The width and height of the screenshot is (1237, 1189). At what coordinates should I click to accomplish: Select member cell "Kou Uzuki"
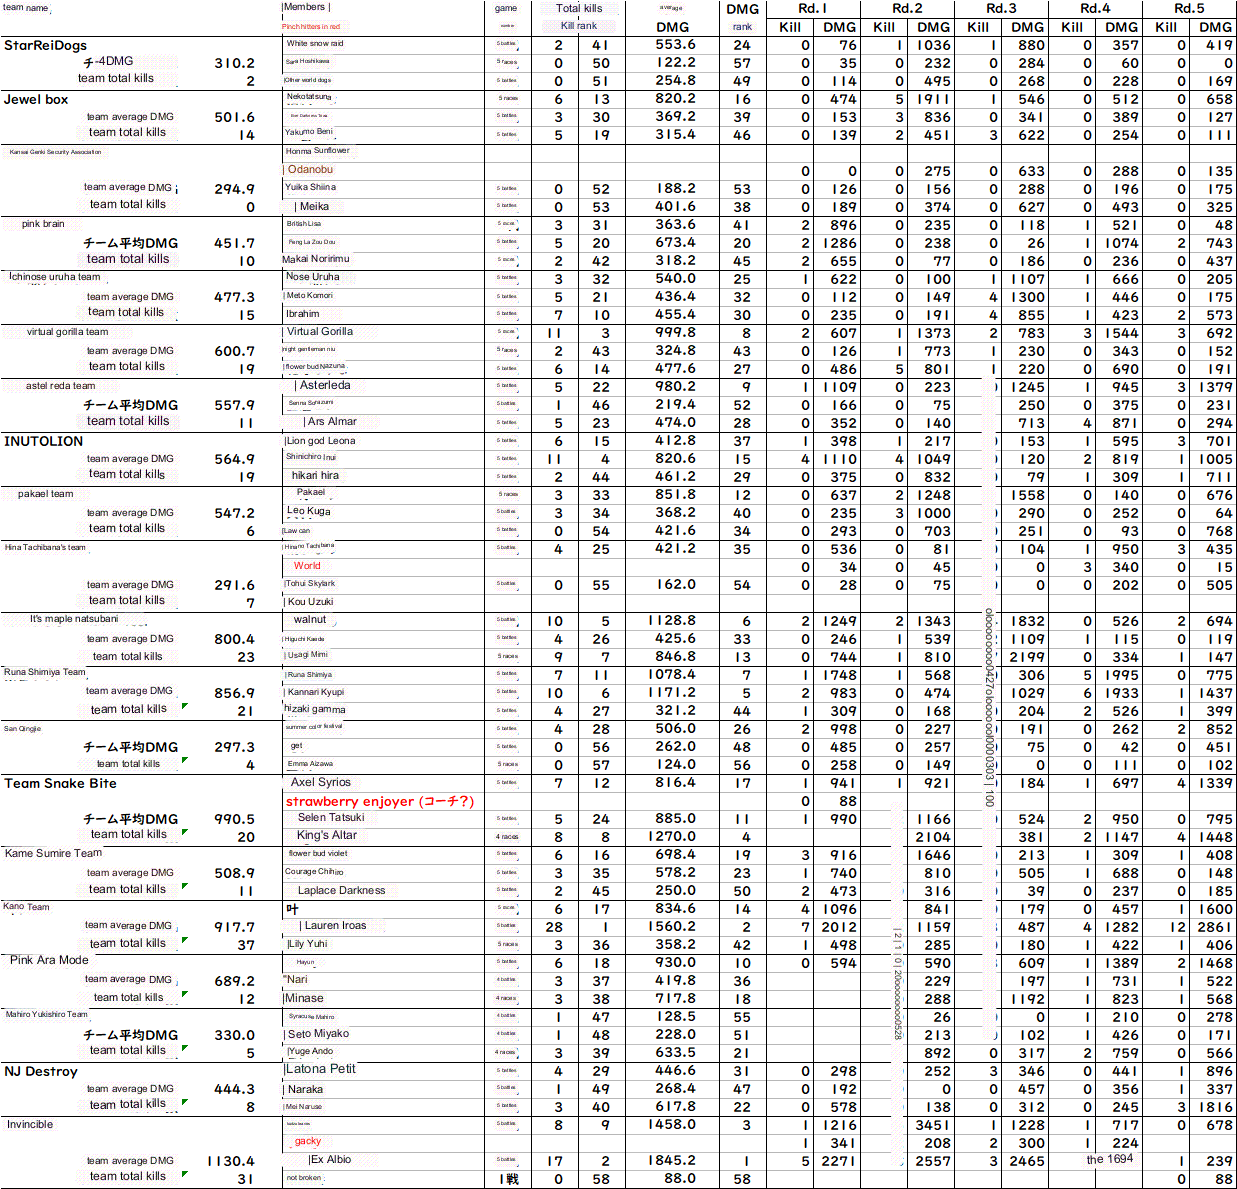pyautogui.click(x=310, y=602)
